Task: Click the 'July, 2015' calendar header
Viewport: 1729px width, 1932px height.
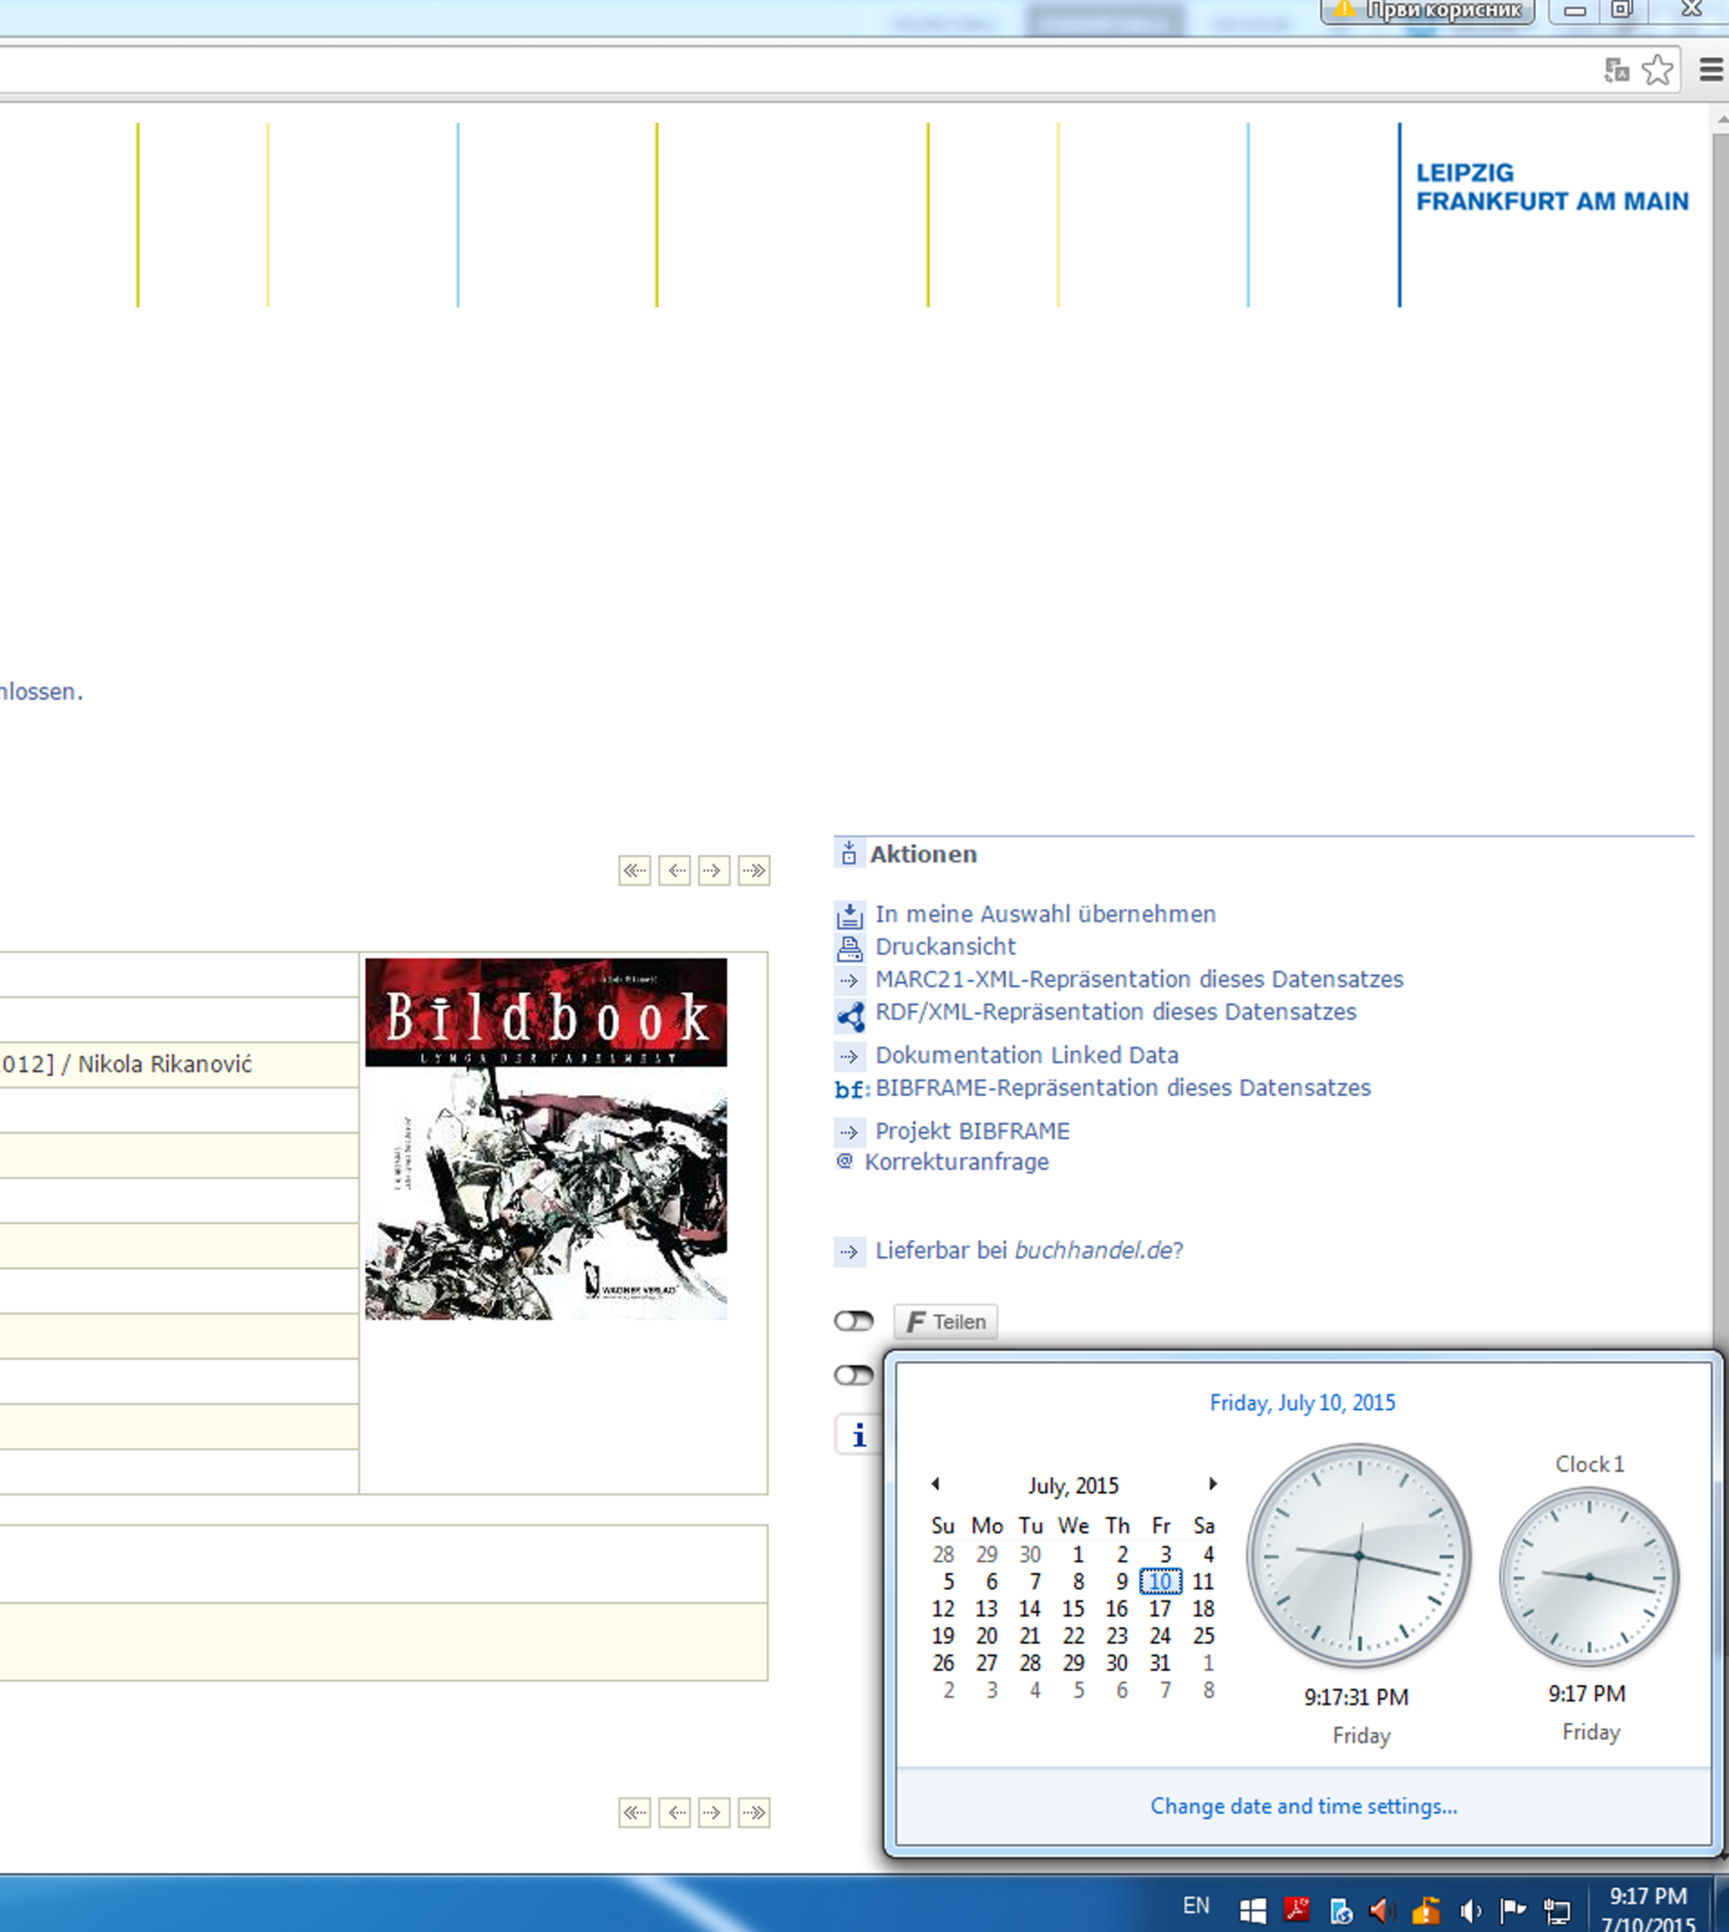Action: click(x=1073, y=1486)
